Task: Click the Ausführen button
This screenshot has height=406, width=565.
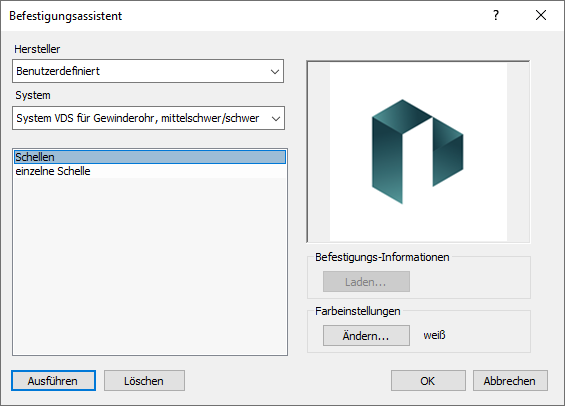Action: tap(53, 380)
